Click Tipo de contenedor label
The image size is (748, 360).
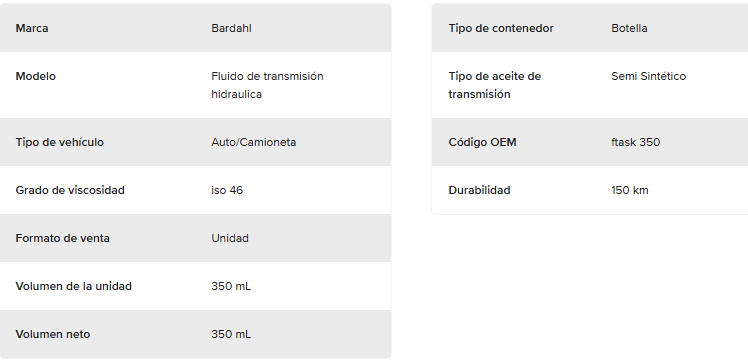pyautogui.click(x=501, y=28)
